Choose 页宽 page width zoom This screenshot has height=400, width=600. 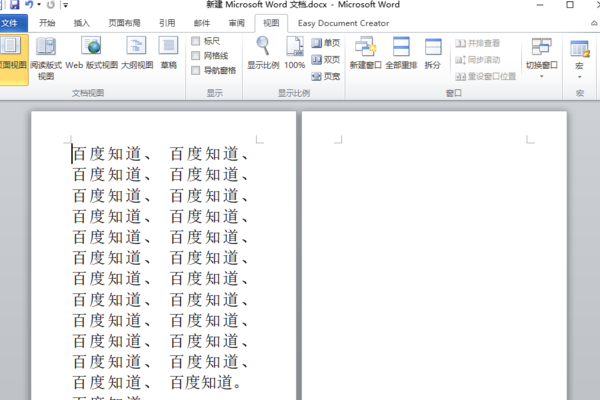click(x=325, y=77)
